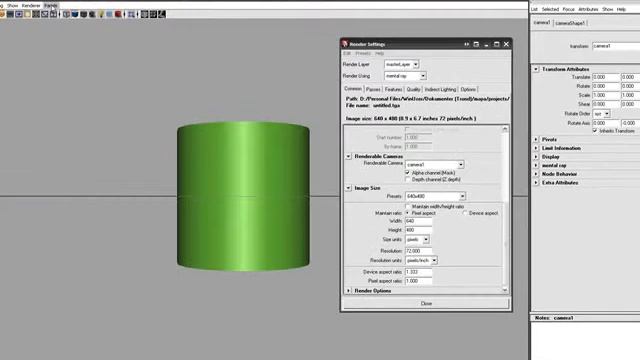Click the double-arrow icon in Render Settings titlebar
The image size is (640, 360).
466,44
